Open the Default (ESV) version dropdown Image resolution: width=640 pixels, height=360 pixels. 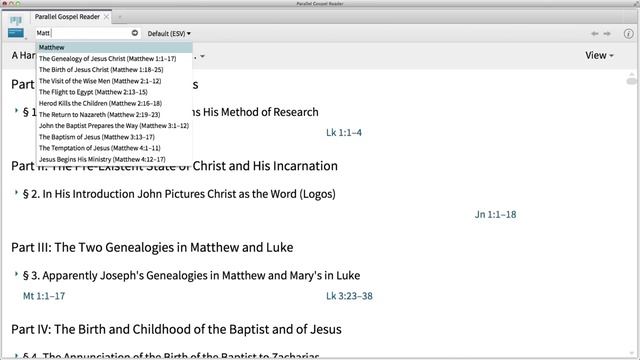click(x=169, y=33)
